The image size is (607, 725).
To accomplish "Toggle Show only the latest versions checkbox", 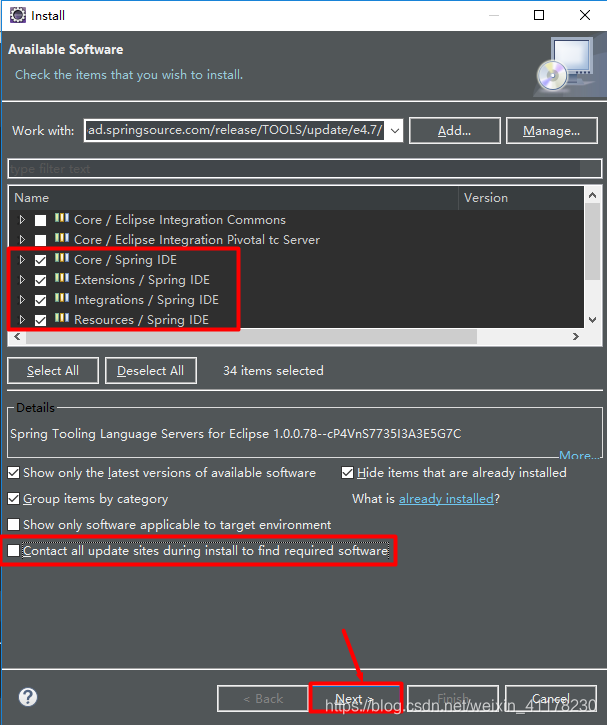I will tap(13, 473).
